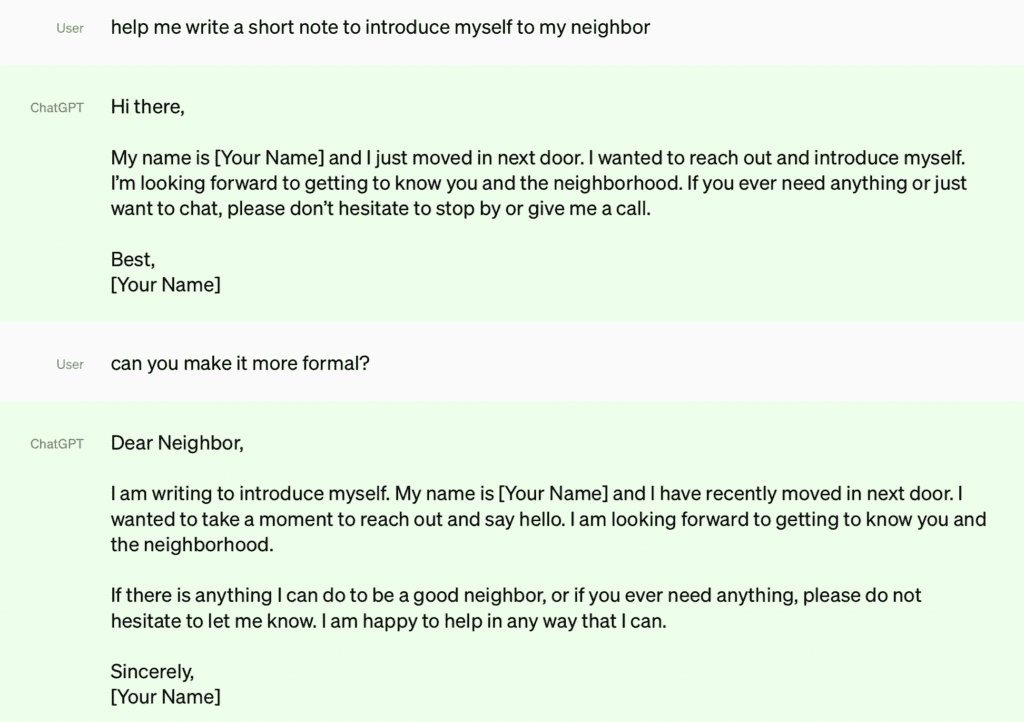The width and height of the screenshot is (1024, 722).
Task: Select the "can you make it more formal?" message
Action: click(x=240, y=364)
